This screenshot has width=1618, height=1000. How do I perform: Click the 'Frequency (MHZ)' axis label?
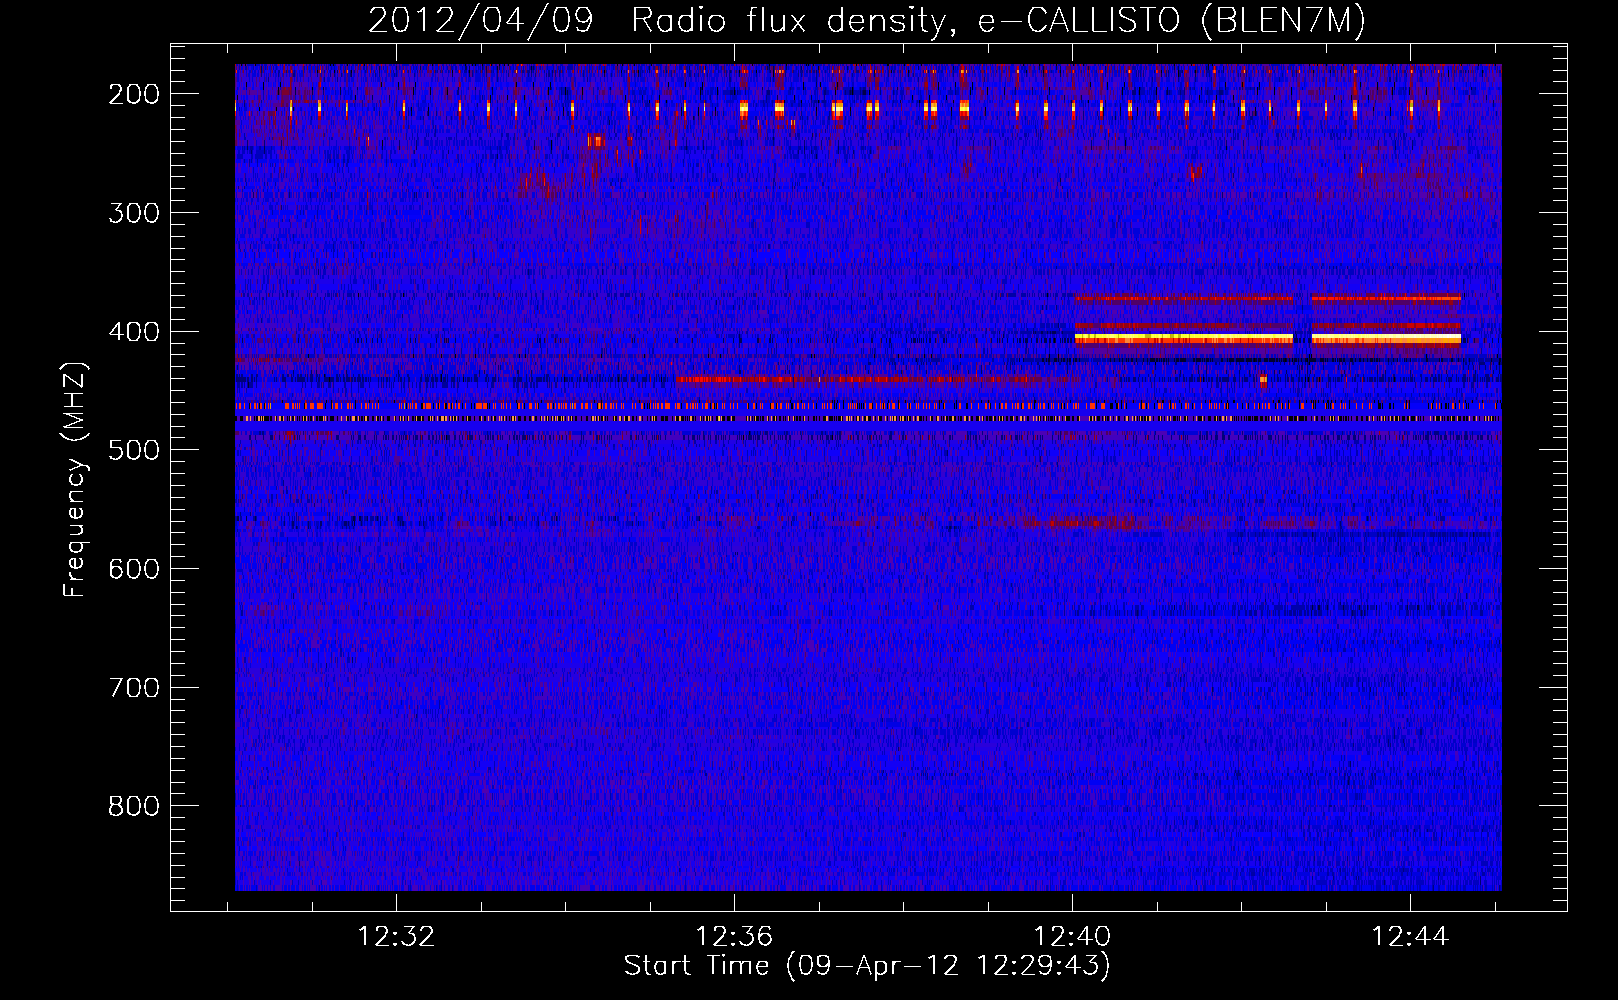click(75, 479)
